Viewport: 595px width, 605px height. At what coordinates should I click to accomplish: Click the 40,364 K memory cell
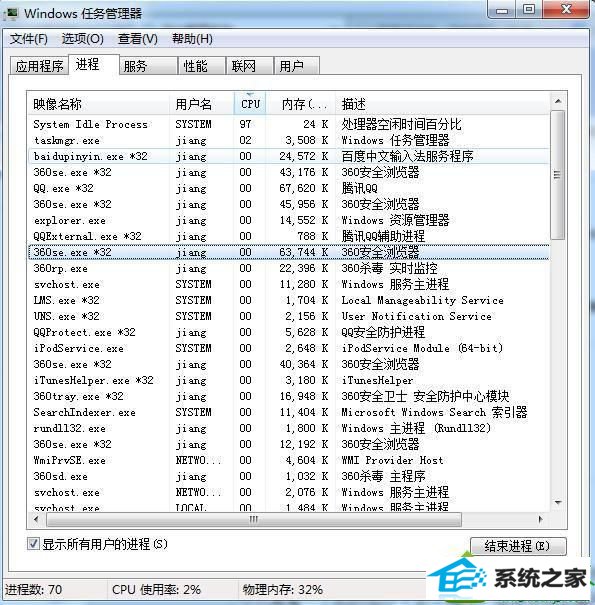304,364
